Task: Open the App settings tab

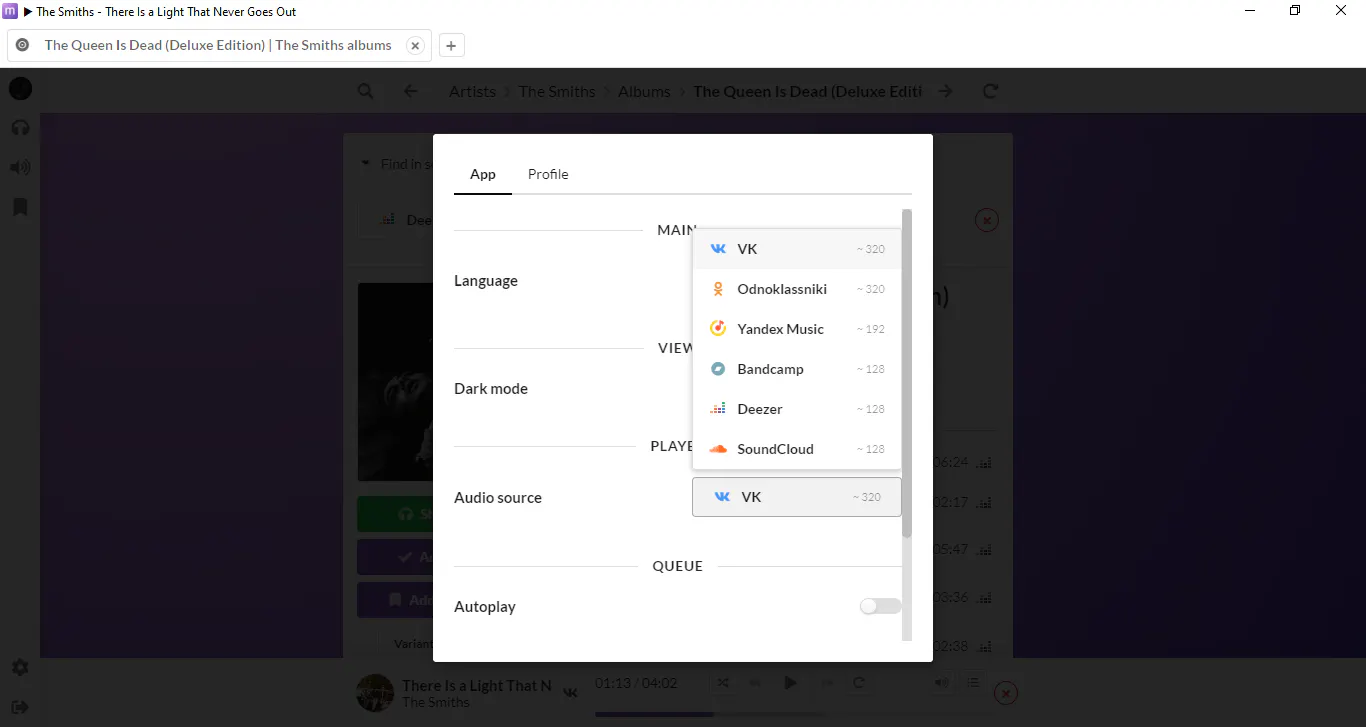Action: click(483, 174)
